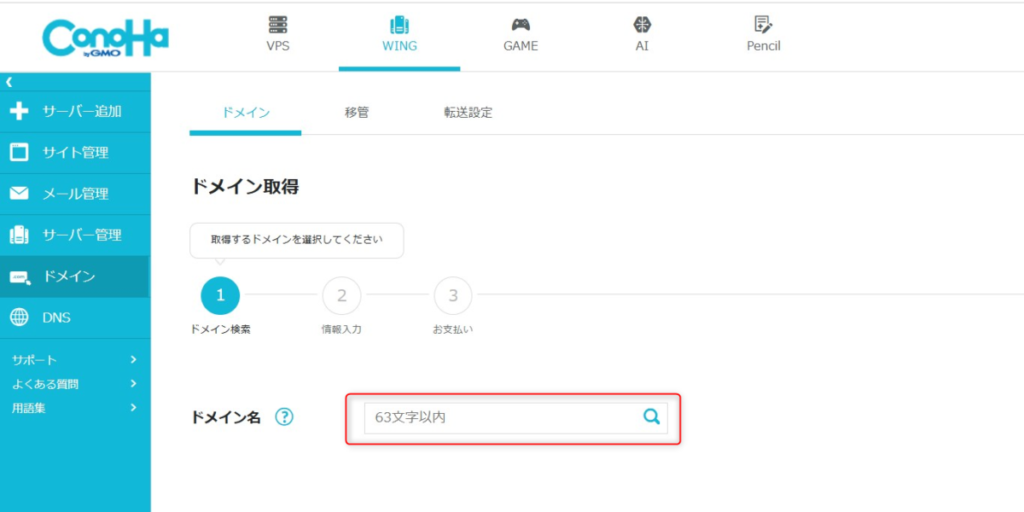Open the VPS tab label
Image resolution: width=1024 pixels, height=512 pixels.
pyautogui.click(x=278, y=46)
